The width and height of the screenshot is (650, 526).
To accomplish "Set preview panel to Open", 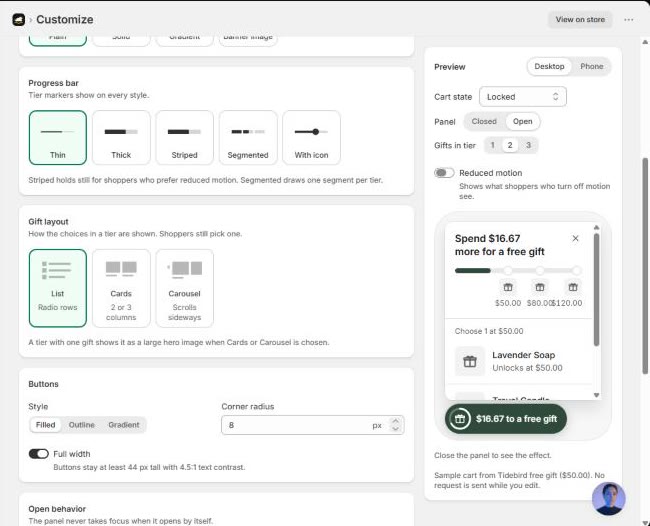I will pyautogui.click(x=522, y=121).
